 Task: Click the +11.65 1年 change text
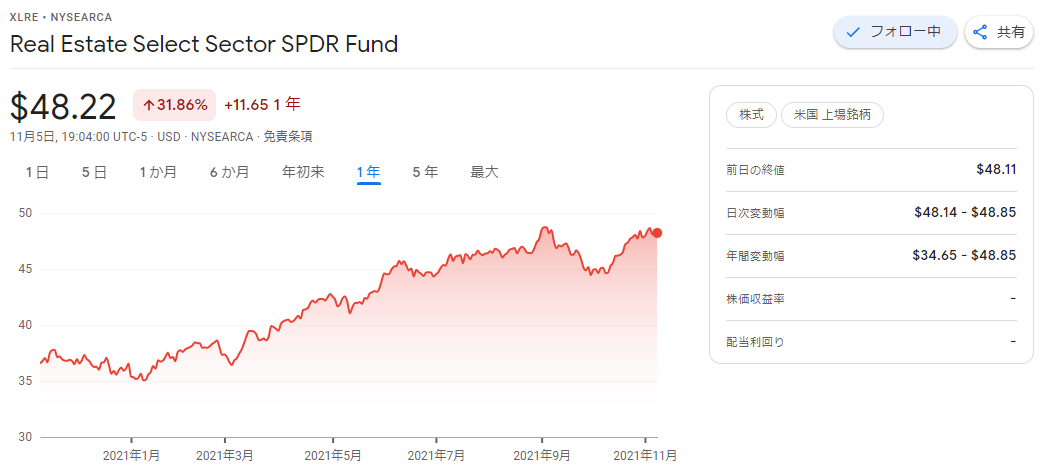(262, 105)
